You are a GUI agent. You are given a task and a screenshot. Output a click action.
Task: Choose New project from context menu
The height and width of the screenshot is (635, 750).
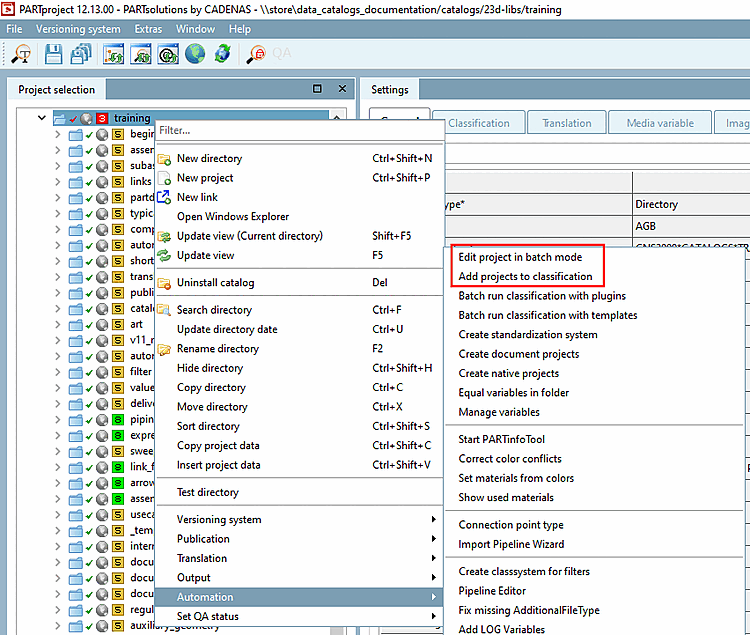pyautogui.click(x=205, y=178)
